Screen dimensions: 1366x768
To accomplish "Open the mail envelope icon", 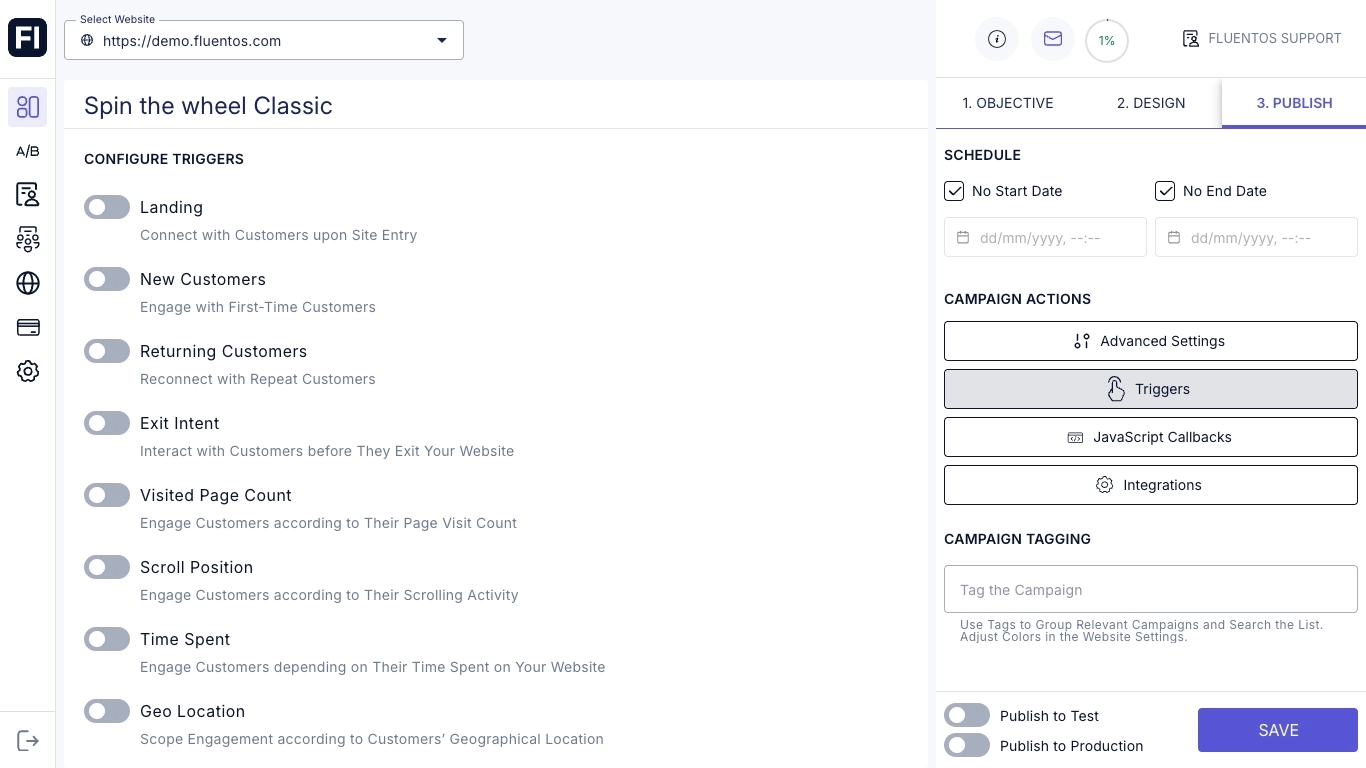I will point(1052,39).
